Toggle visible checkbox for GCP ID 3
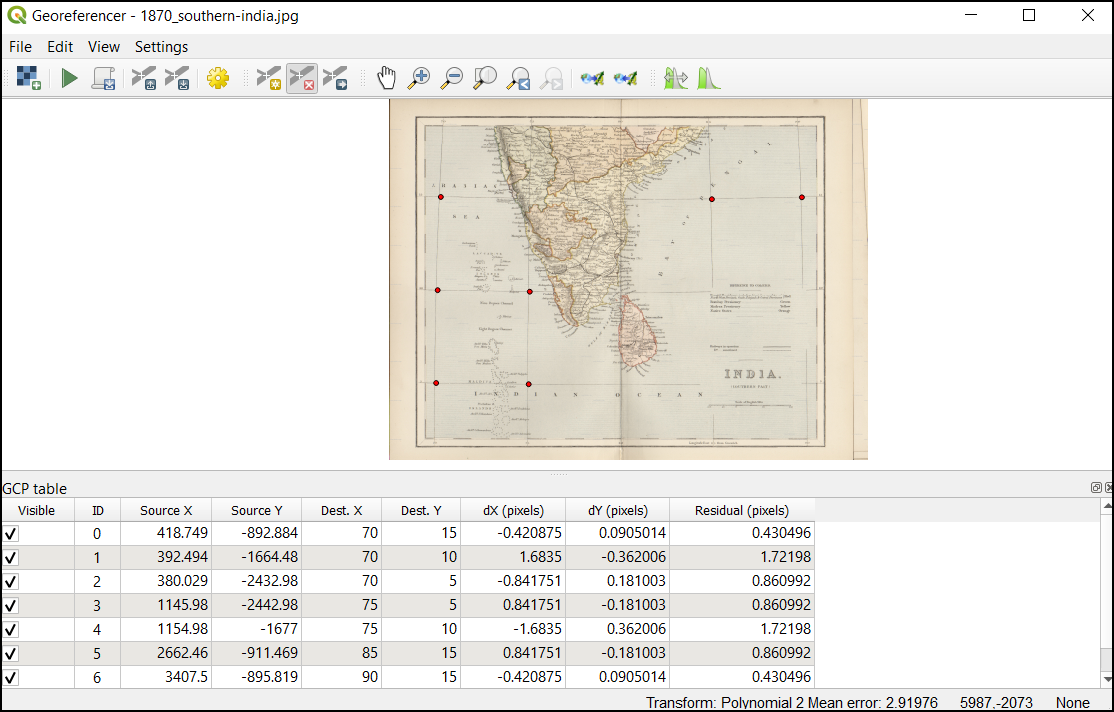The image size is (1114, 712). 11,606
